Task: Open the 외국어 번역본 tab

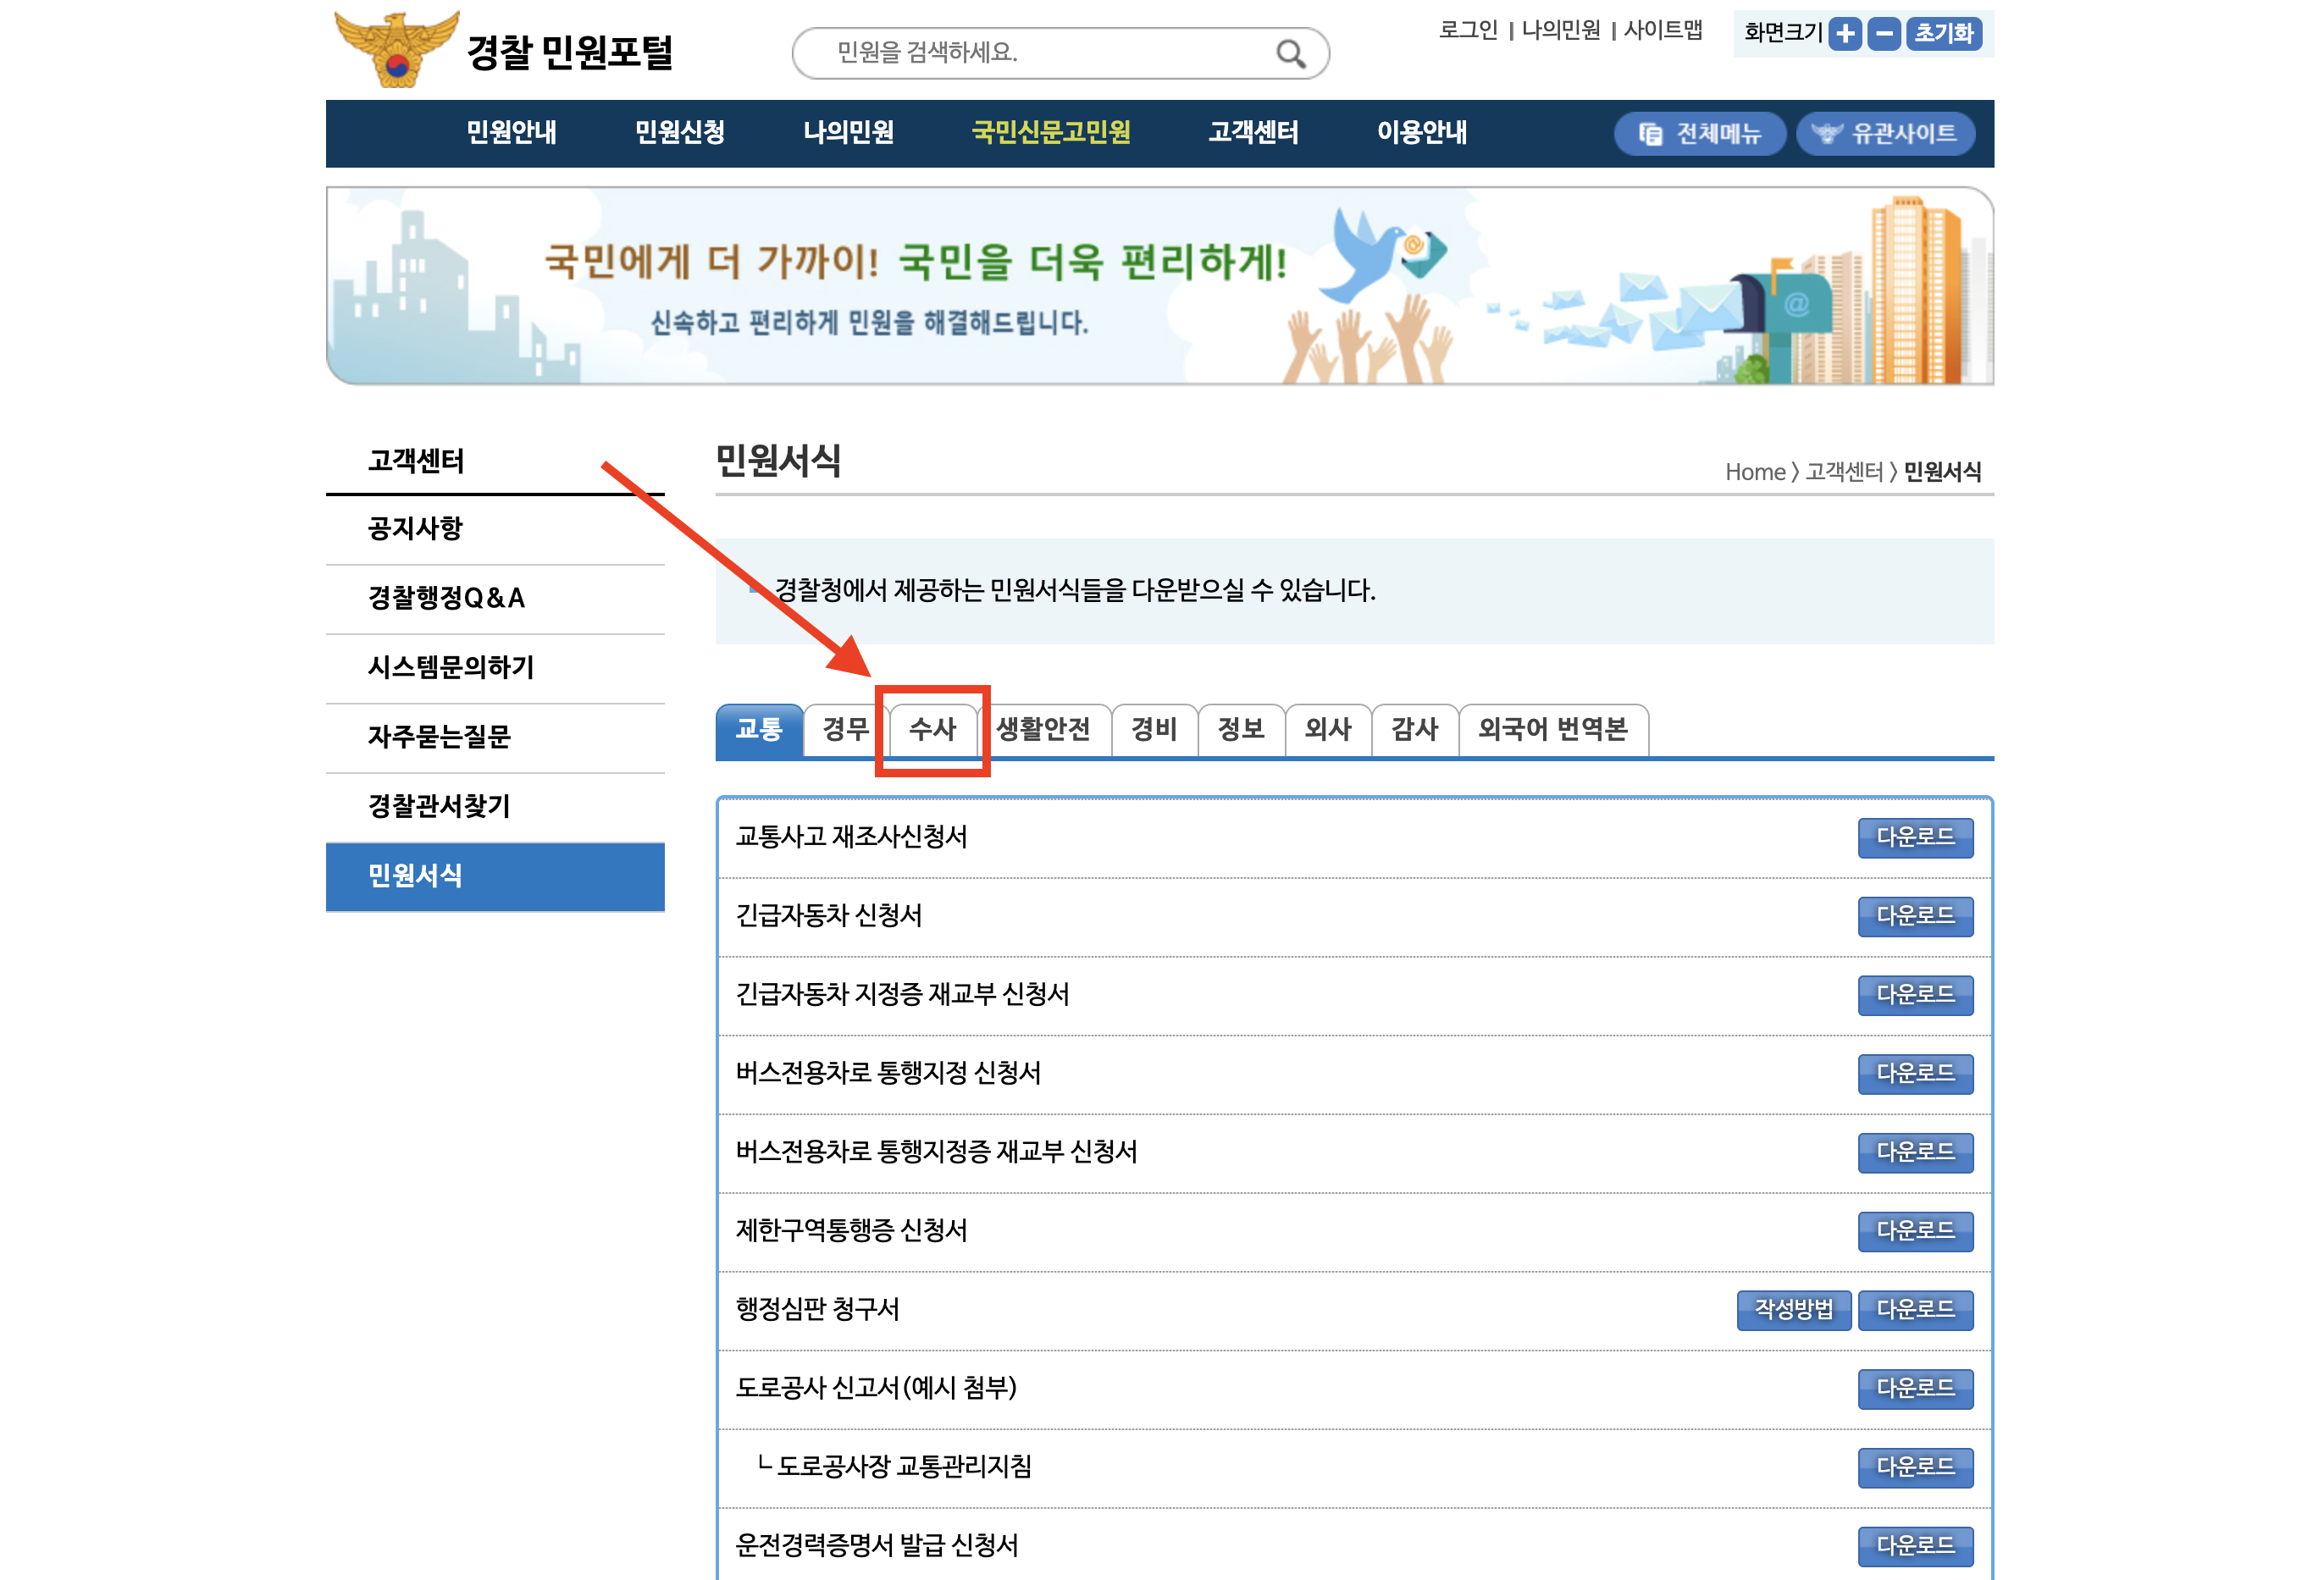Action: pos(1552,730)
